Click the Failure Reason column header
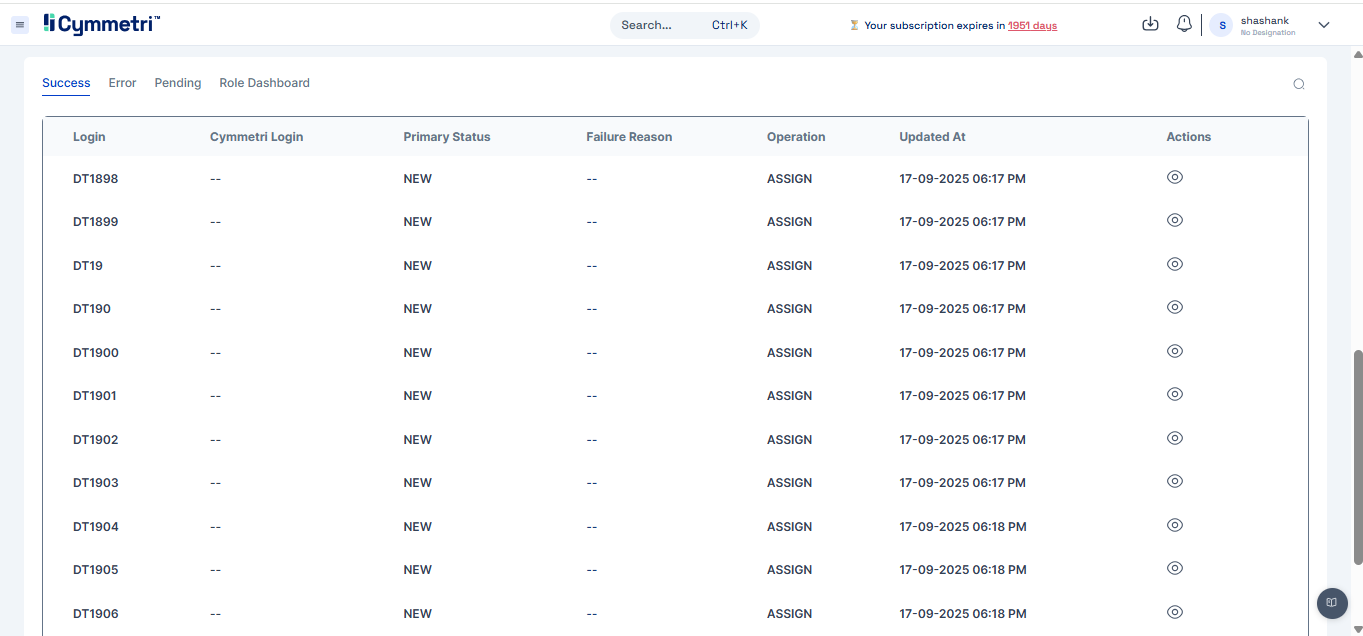 [x=629, y=137]
